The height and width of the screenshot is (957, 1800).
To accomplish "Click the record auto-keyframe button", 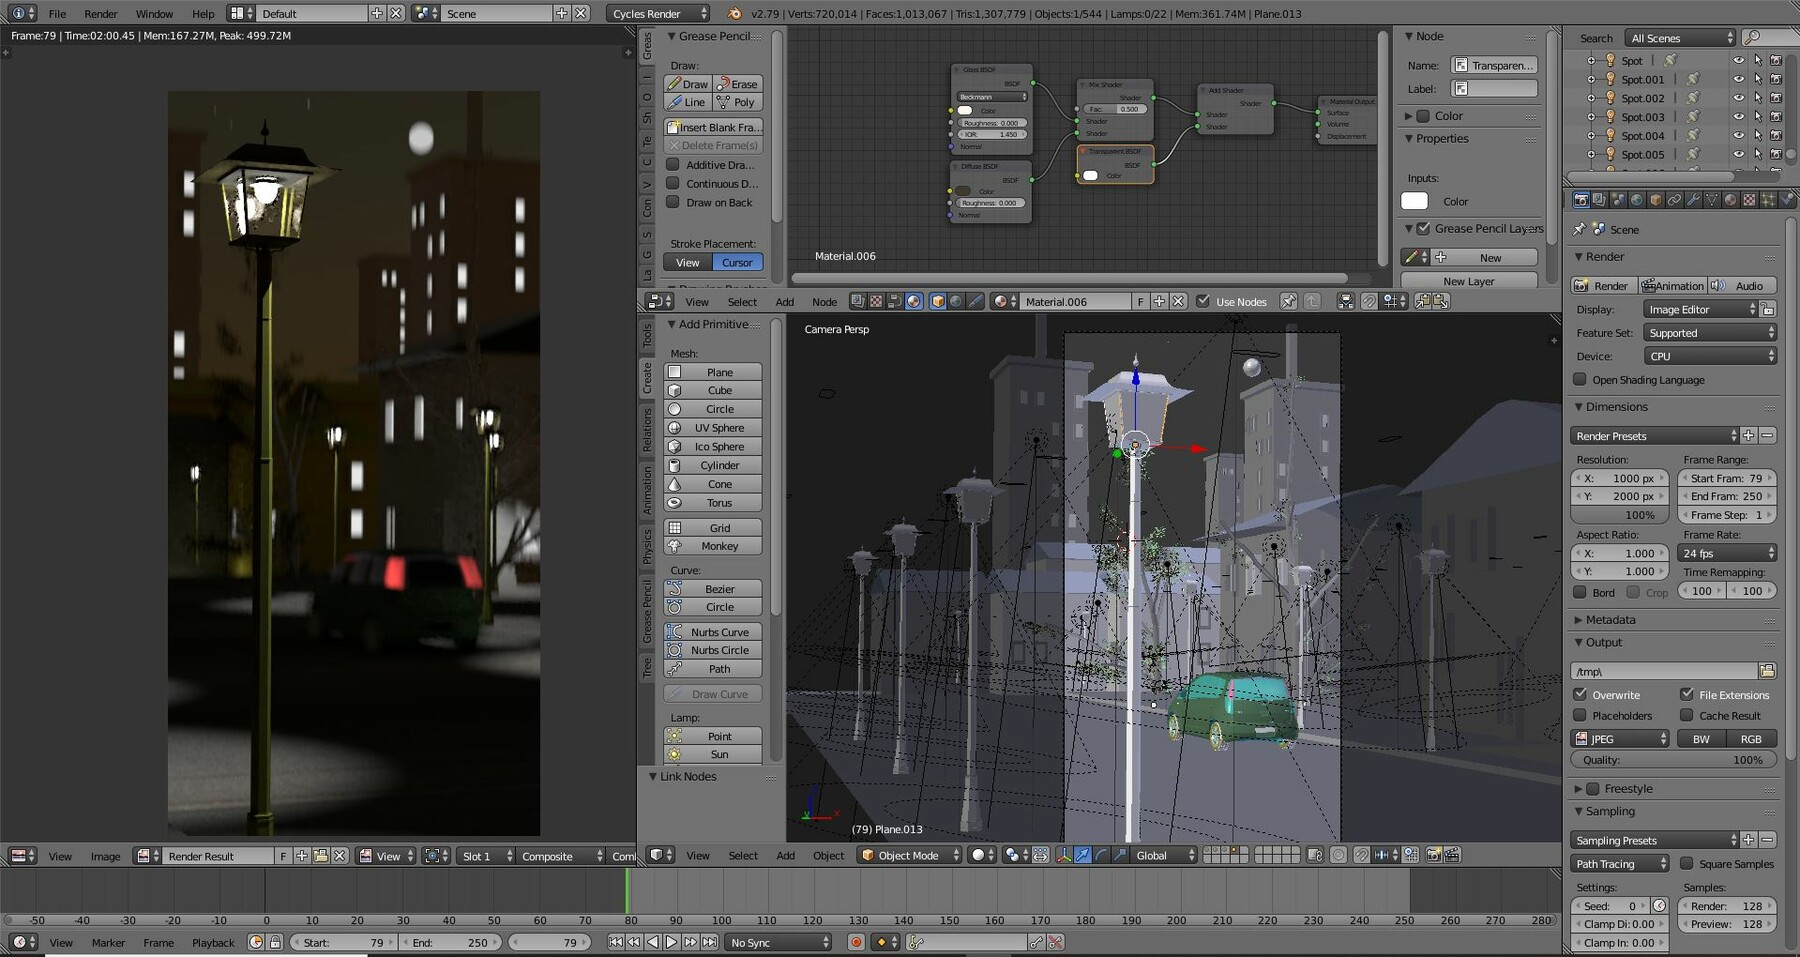I will pyautogui.click(x=856, y=942).
